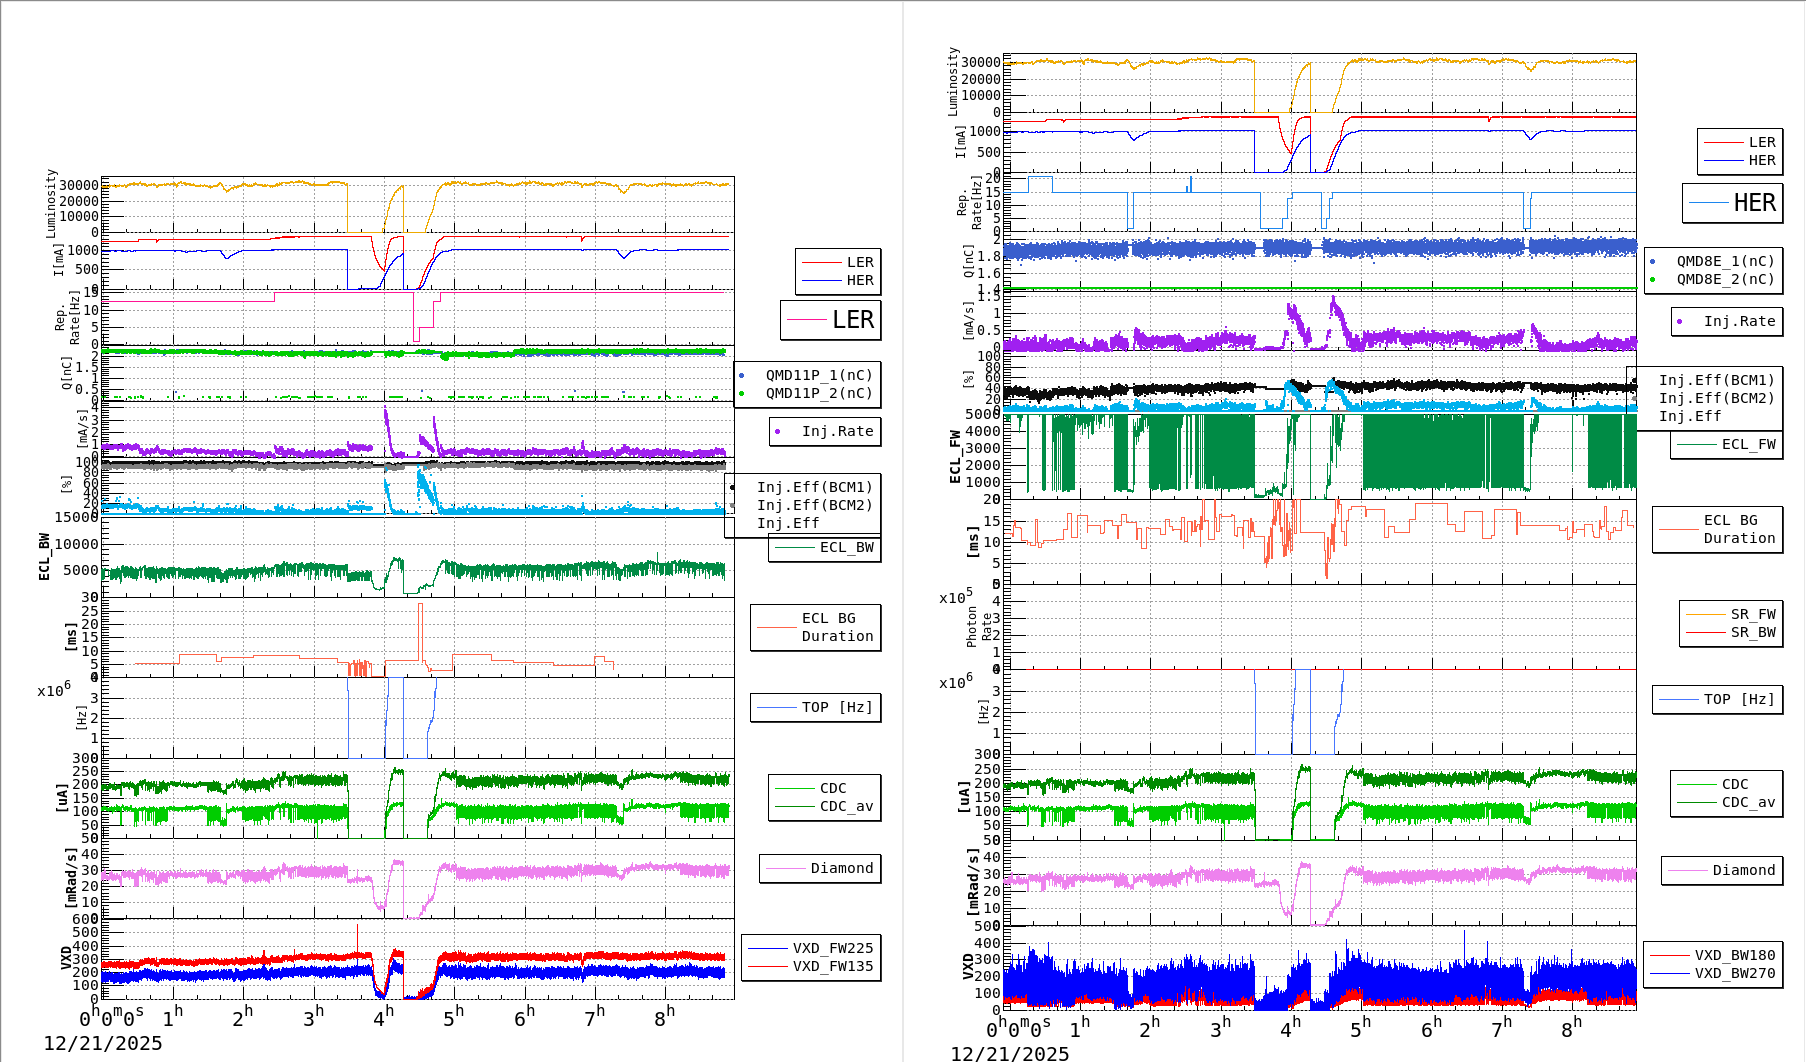Click the 12/21/2025 date under LER plot
Image resolution: width=1806 pixels, height=1062 pixels.
tap(103, 1044)
